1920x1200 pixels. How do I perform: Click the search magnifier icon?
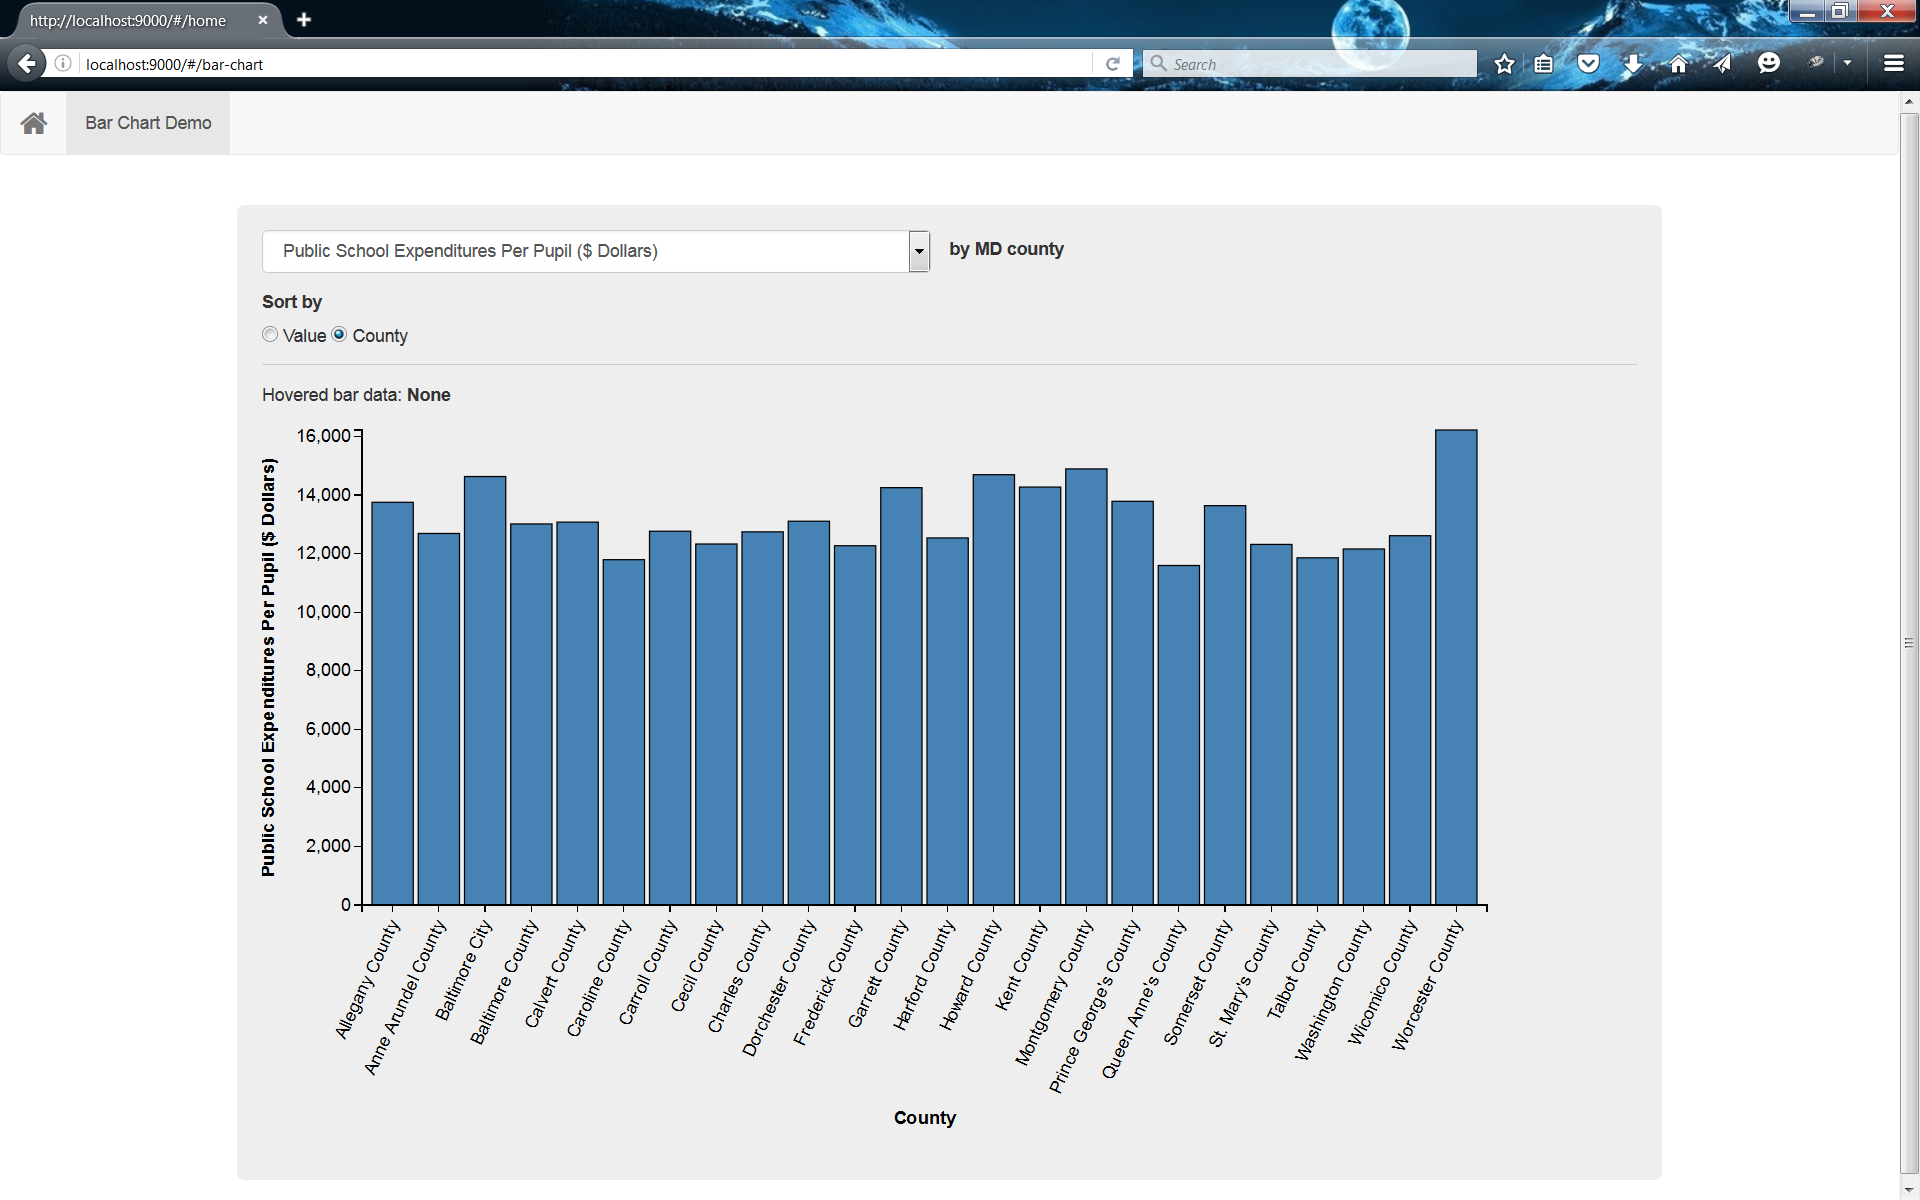1158,64
